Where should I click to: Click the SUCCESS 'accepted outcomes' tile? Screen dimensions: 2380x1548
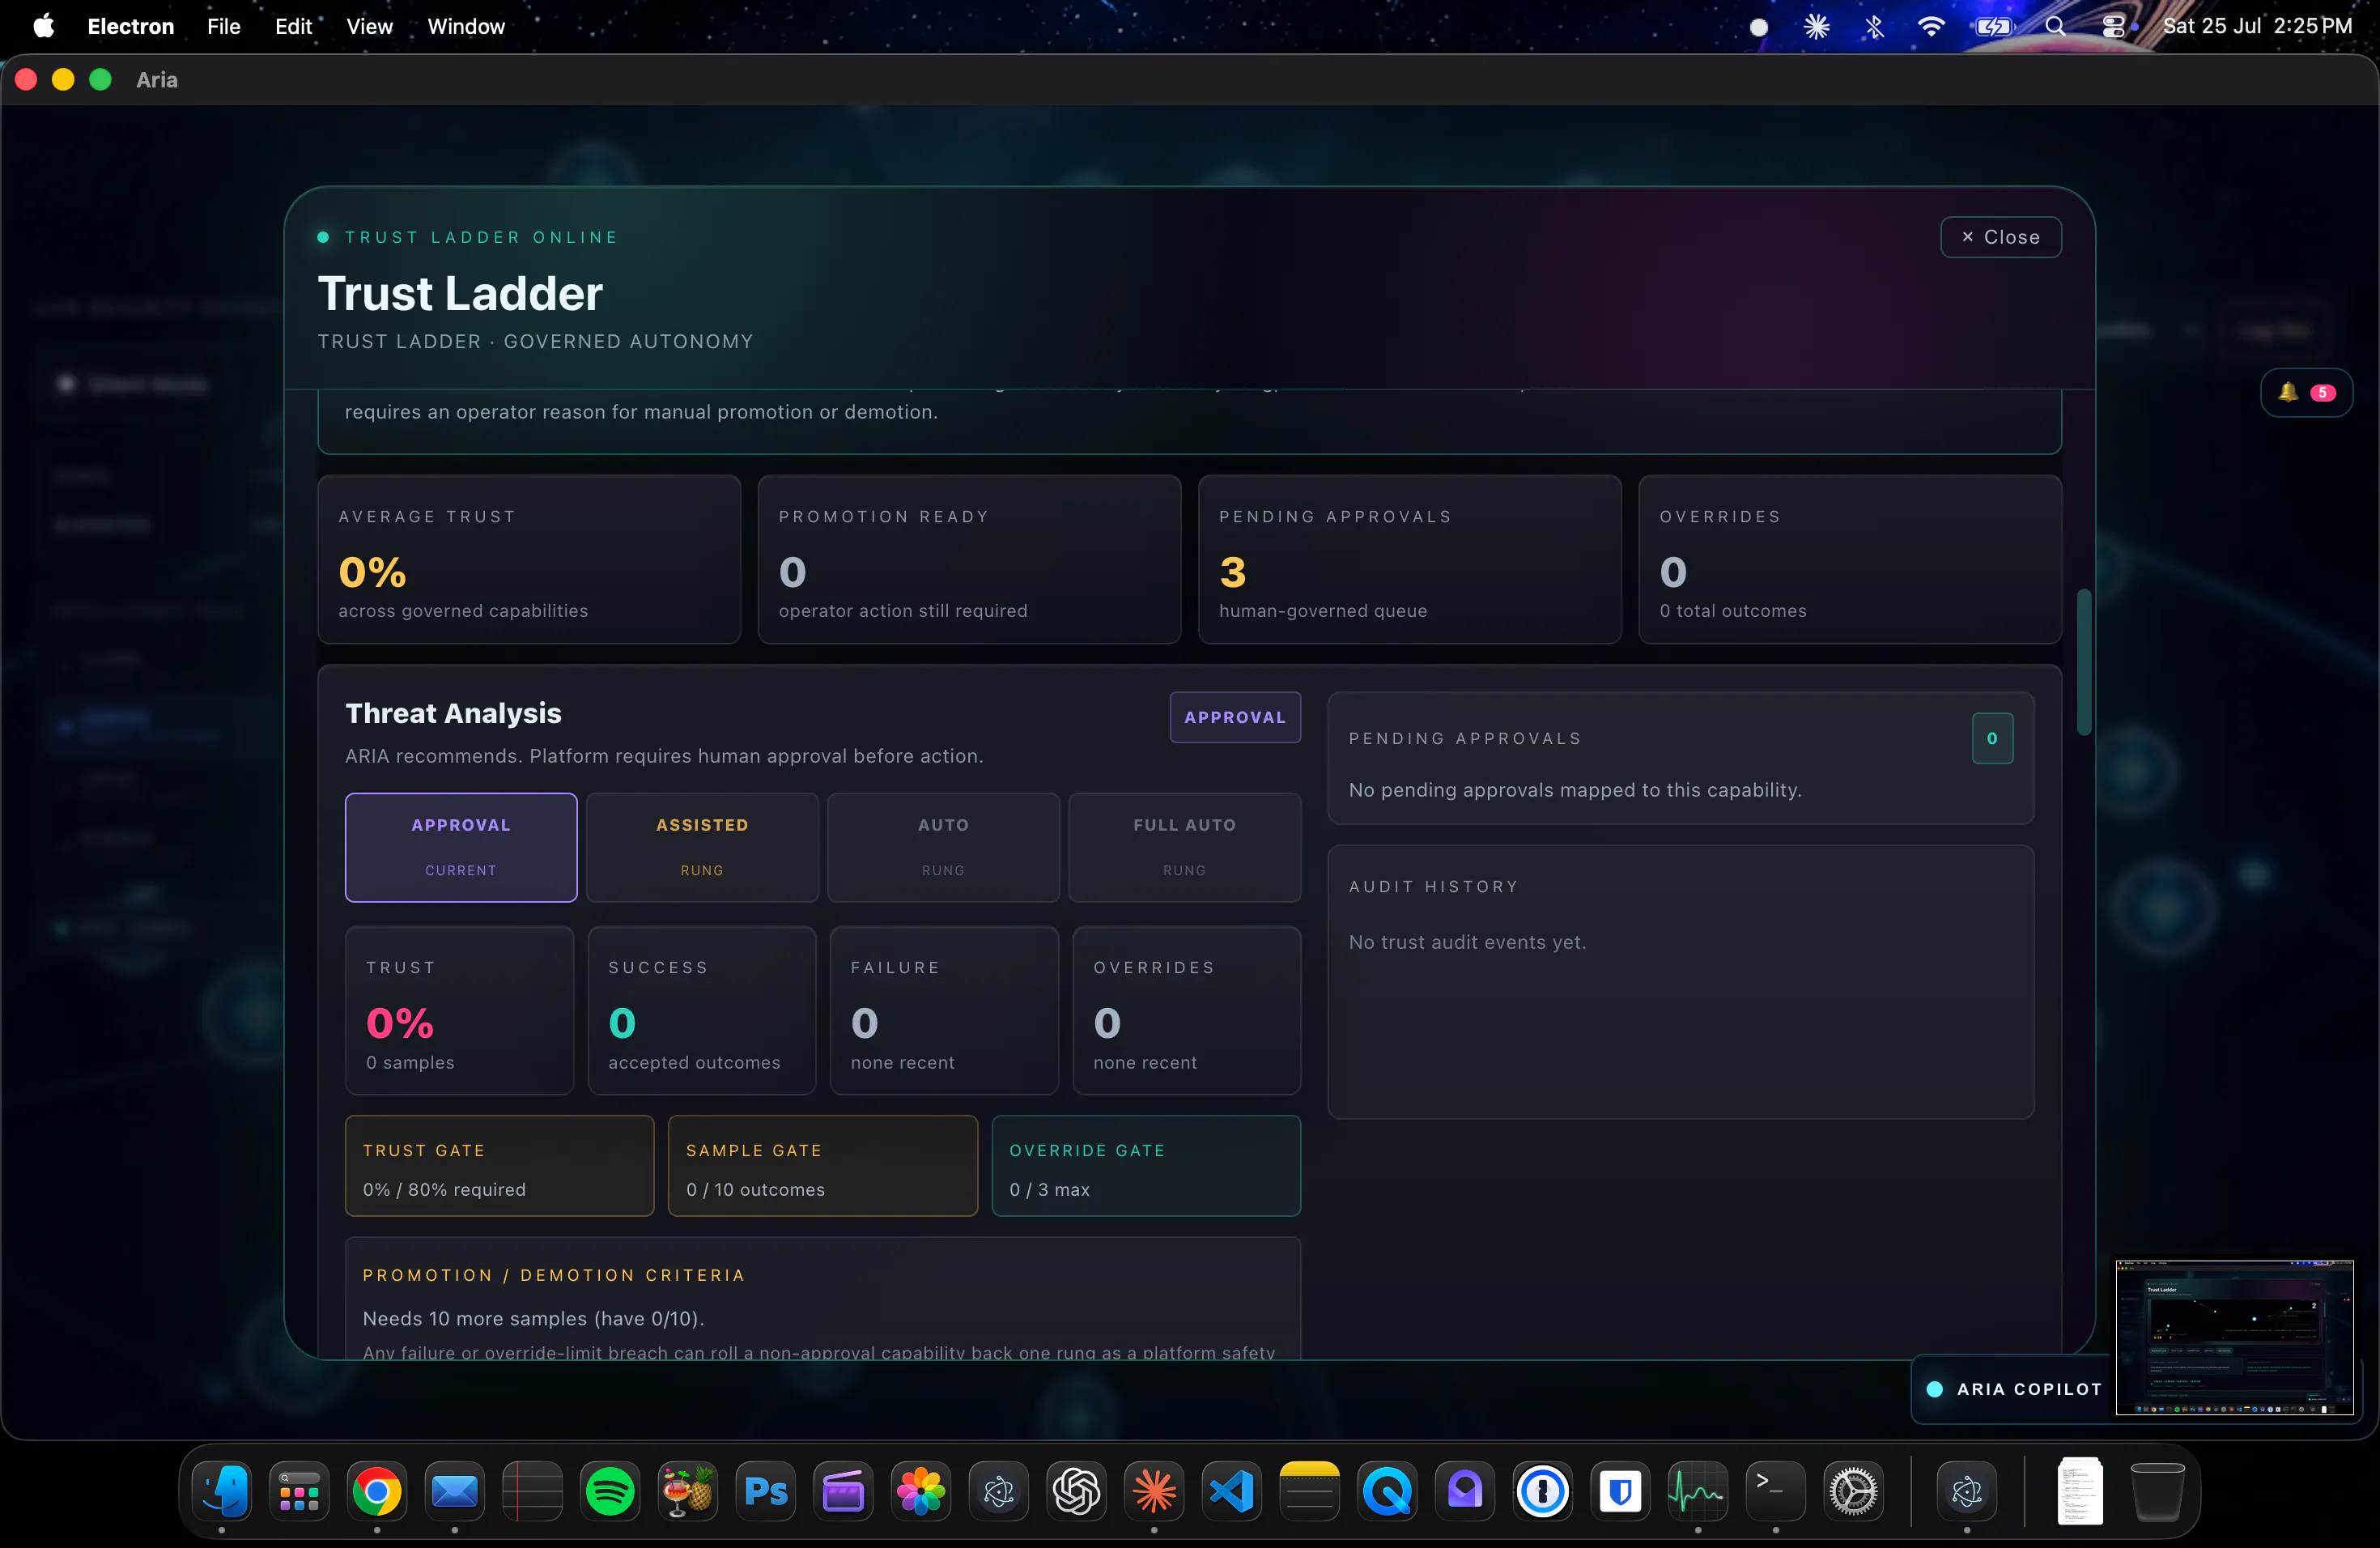click(702, 1010)
